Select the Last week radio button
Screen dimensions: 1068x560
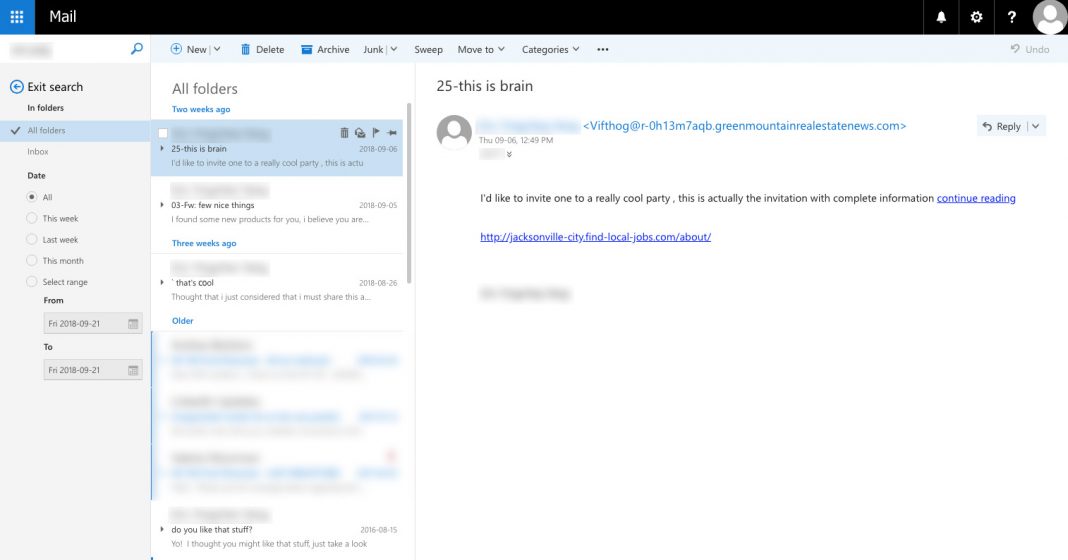pyautogui.click(x=31, y=239)
